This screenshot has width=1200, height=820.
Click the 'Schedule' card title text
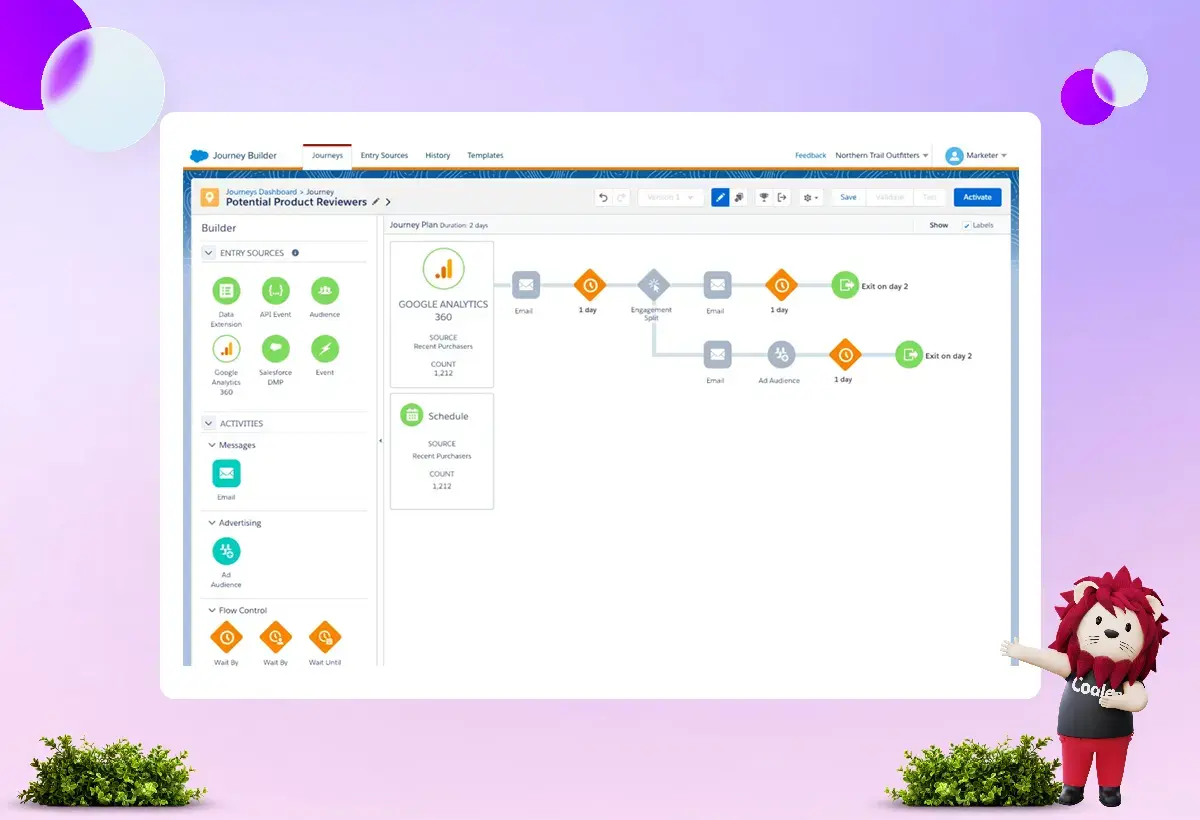(448, 416)
